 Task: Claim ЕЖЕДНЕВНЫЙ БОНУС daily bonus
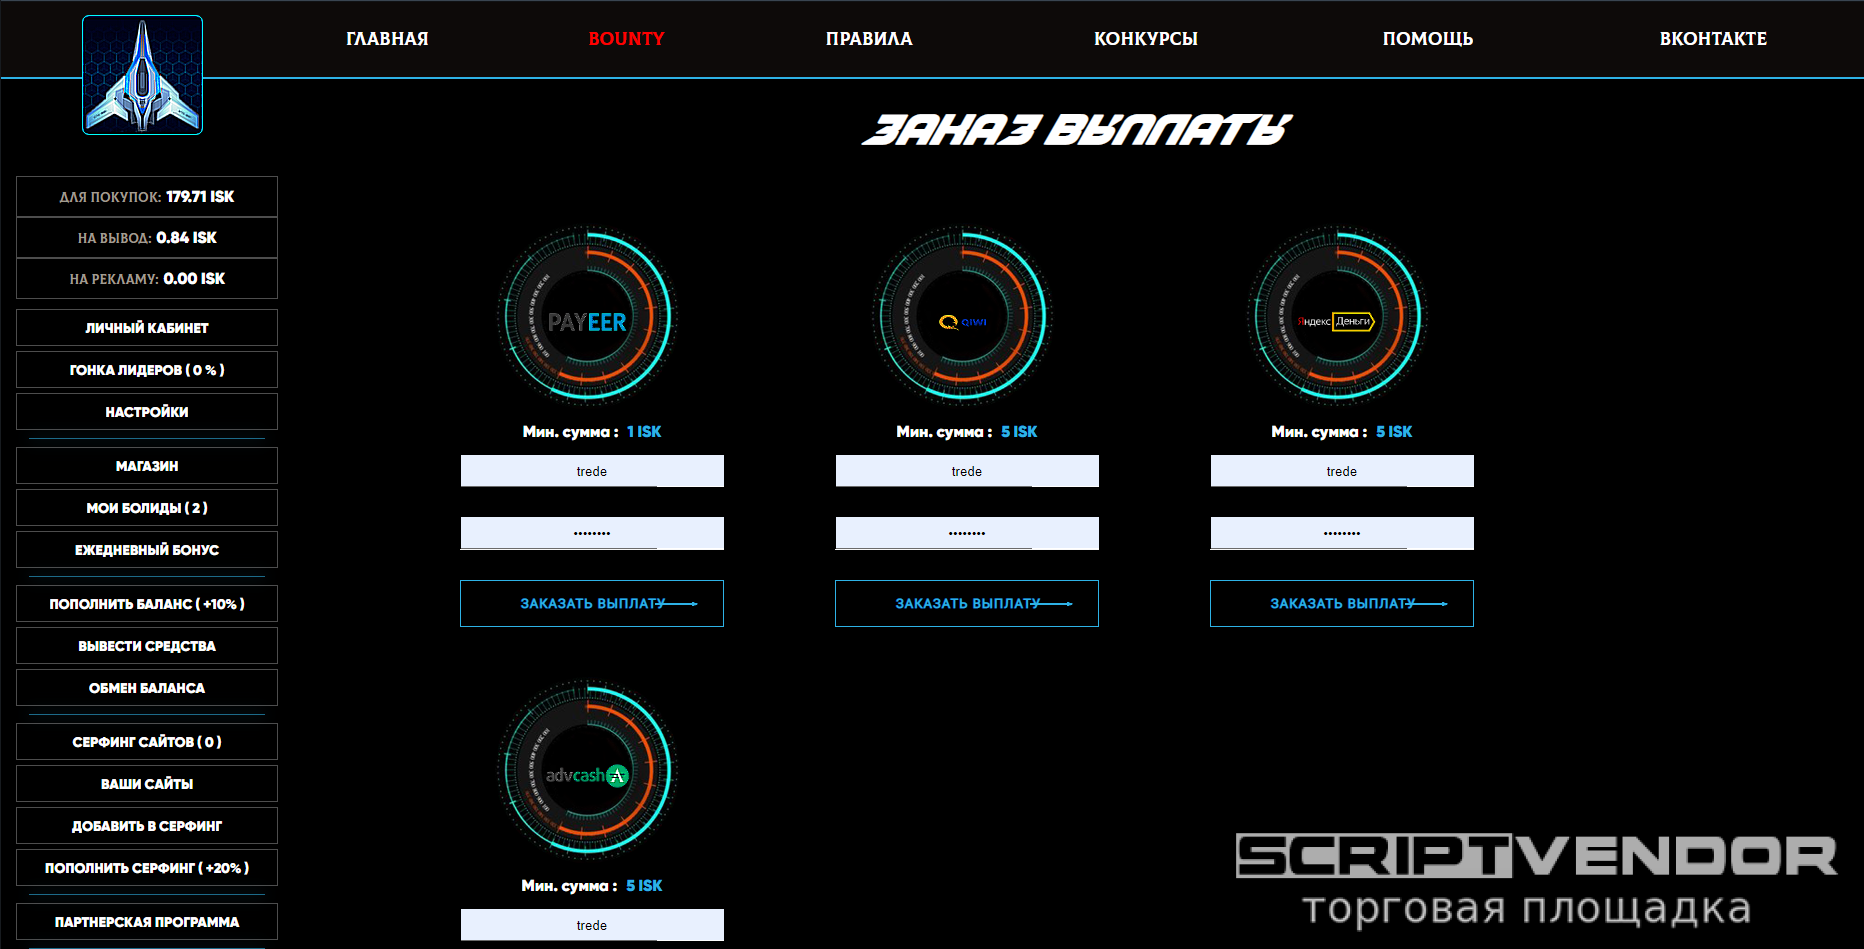[x=147, y=550]
